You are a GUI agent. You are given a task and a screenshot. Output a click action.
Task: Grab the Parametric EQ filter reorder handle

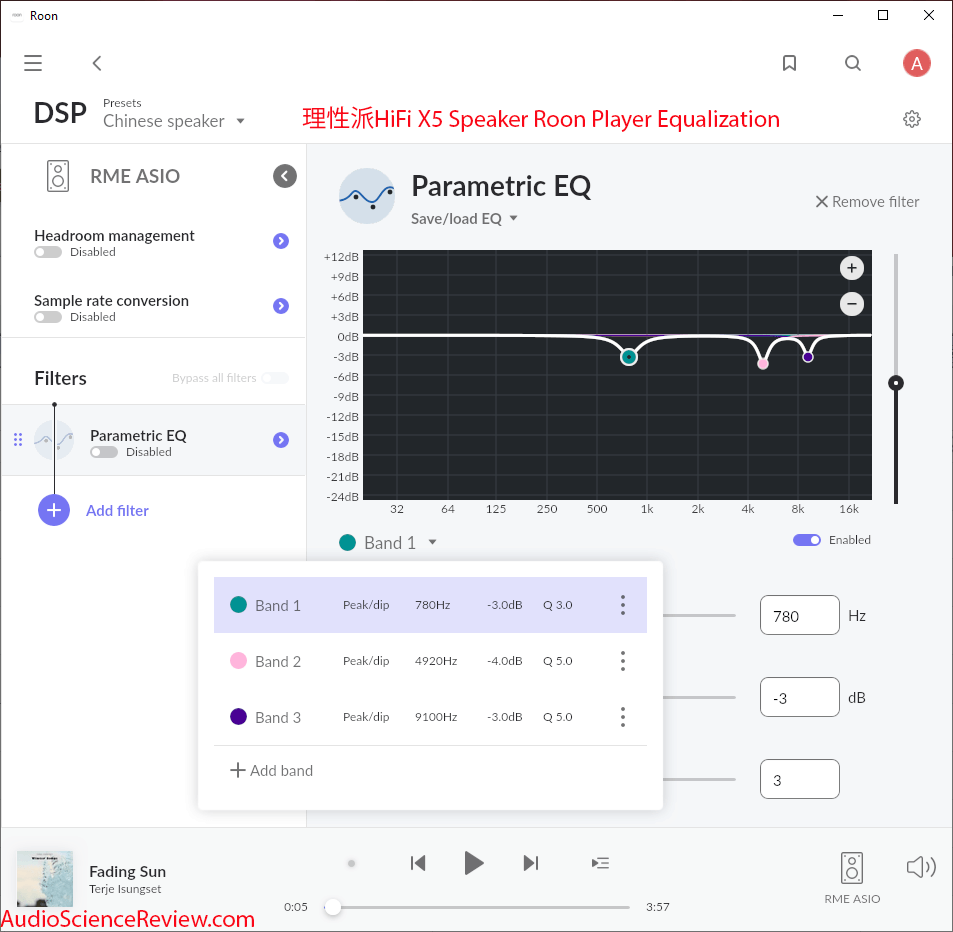click(18, 440)
